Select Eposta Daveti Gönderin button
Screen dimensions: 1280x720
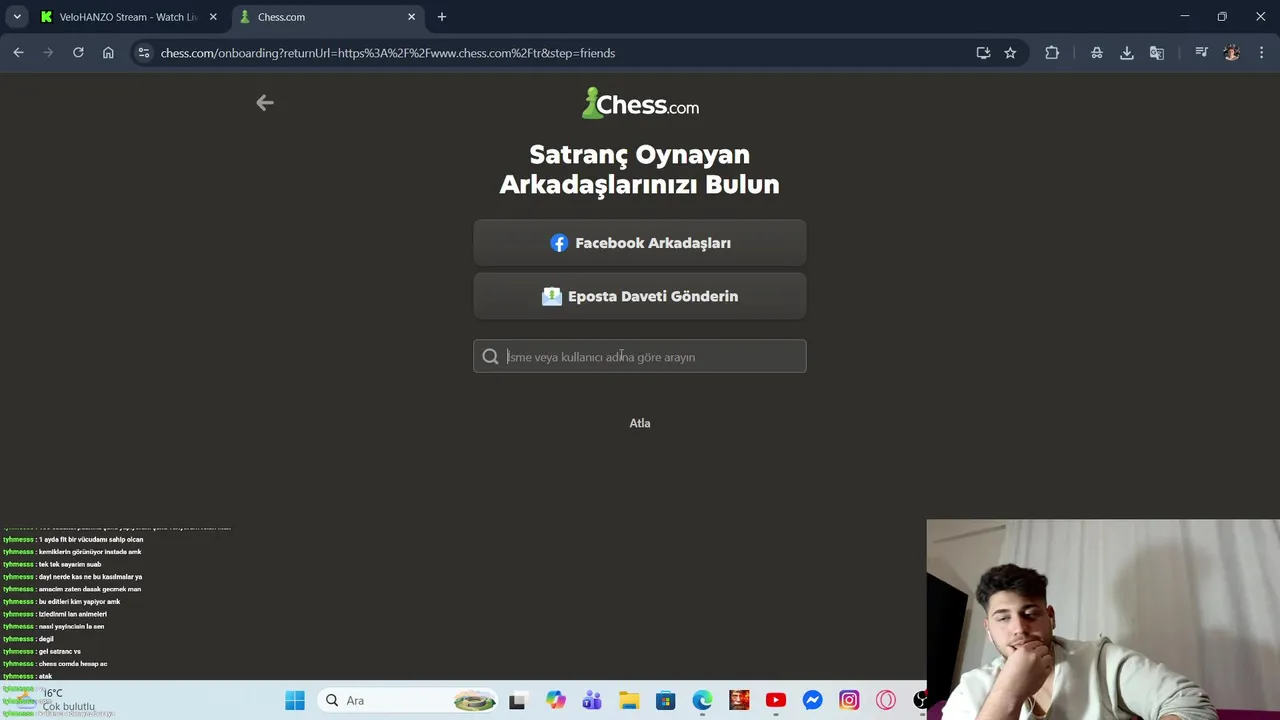pyautogui.click(x=640, y=296)
